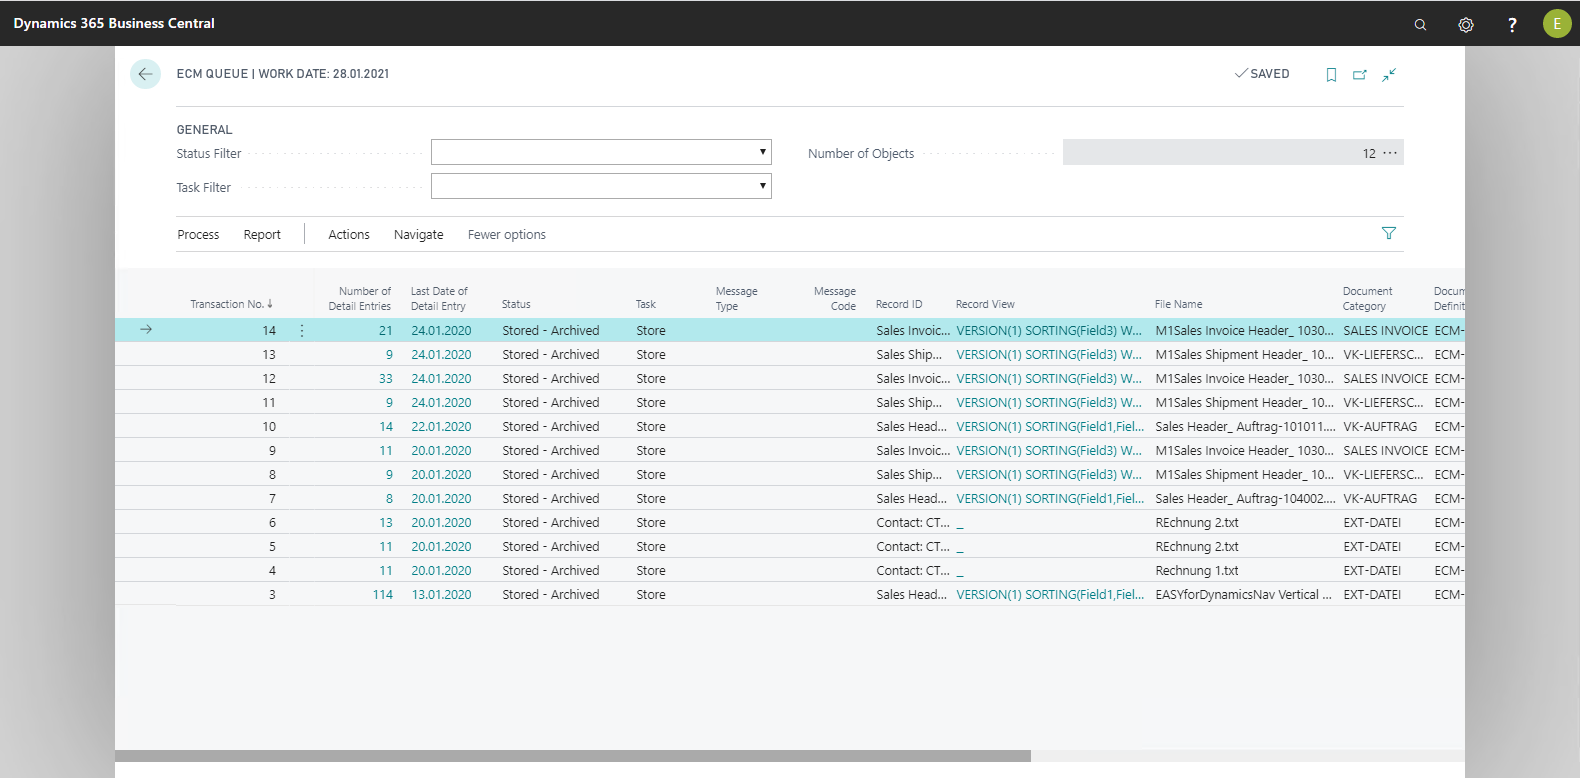Open detail entries count 114 link

(x=382, y=595)
